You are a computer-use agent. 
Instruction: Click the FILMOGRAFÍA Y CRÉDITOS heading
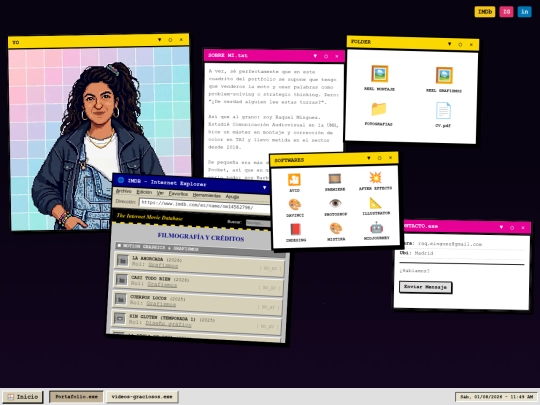tap(201, 237)
